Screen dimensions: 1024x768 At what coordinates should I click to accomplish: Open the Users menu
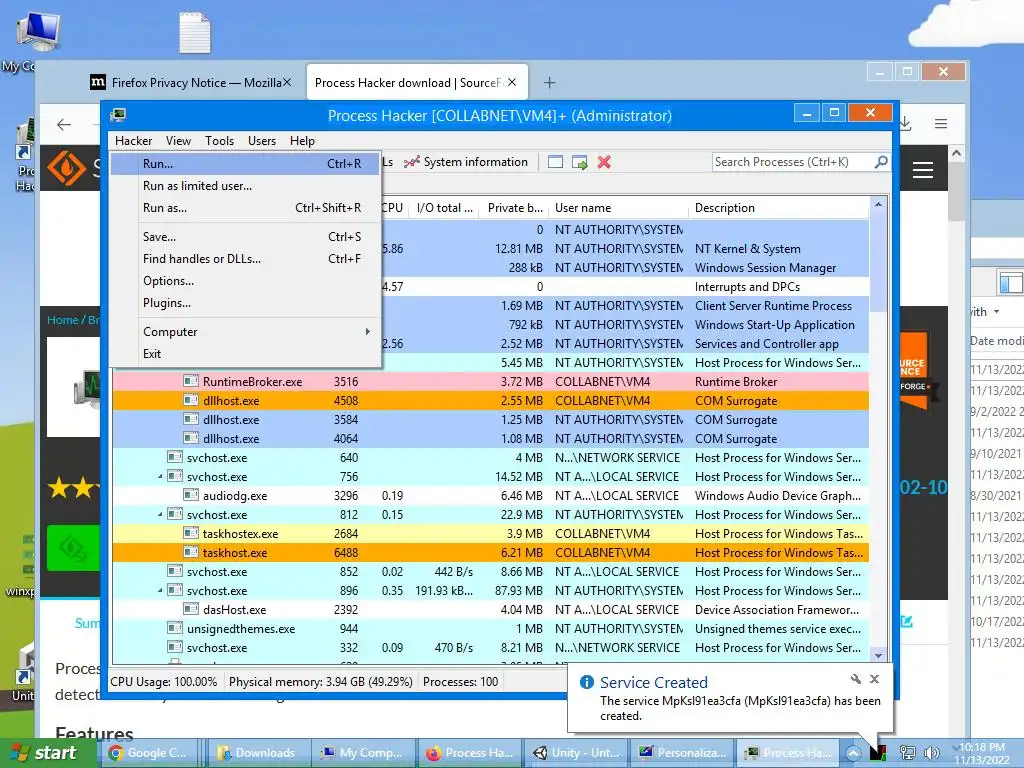tap(262, 141)
